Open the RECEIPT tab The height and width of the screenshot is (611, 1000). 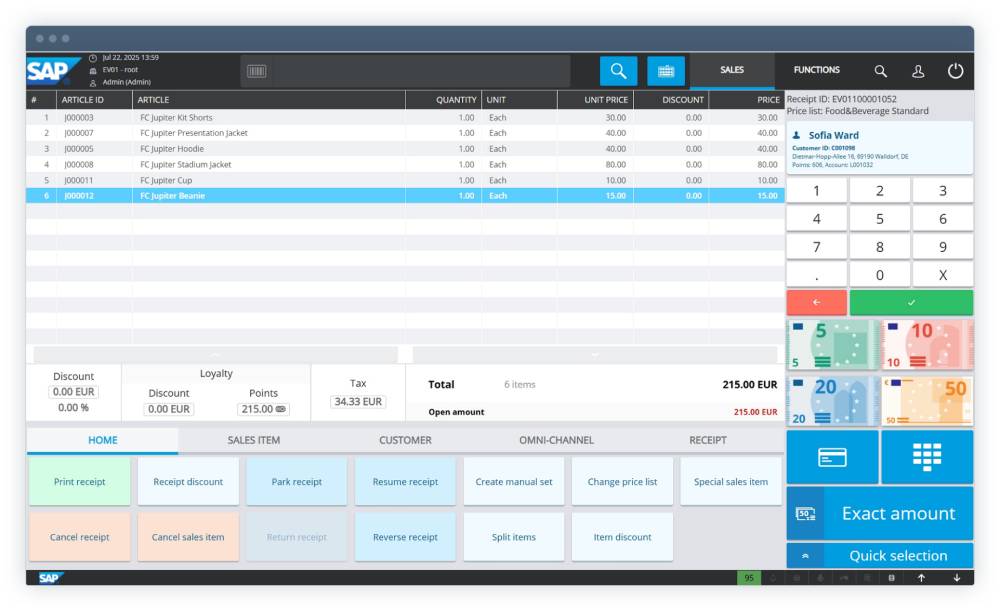708,440
